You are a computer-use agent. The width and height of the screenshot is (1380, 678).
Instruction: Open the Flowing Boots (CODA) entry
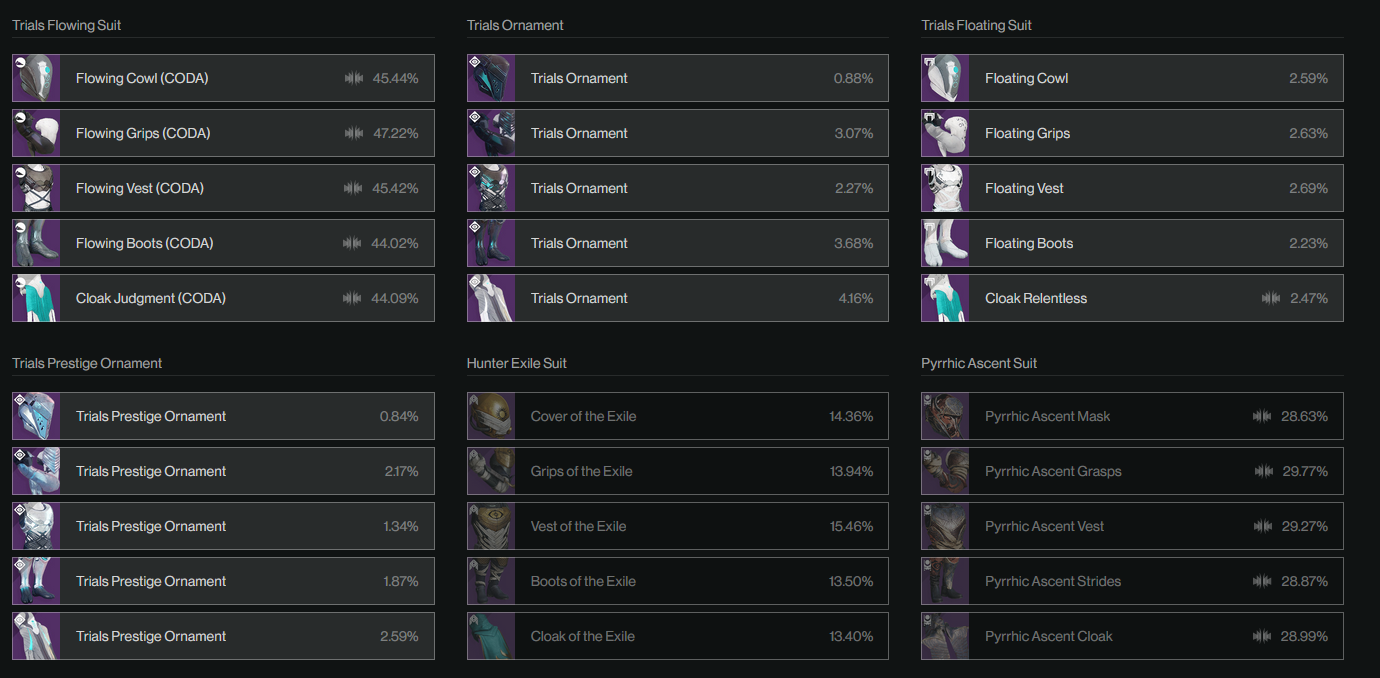223,243
